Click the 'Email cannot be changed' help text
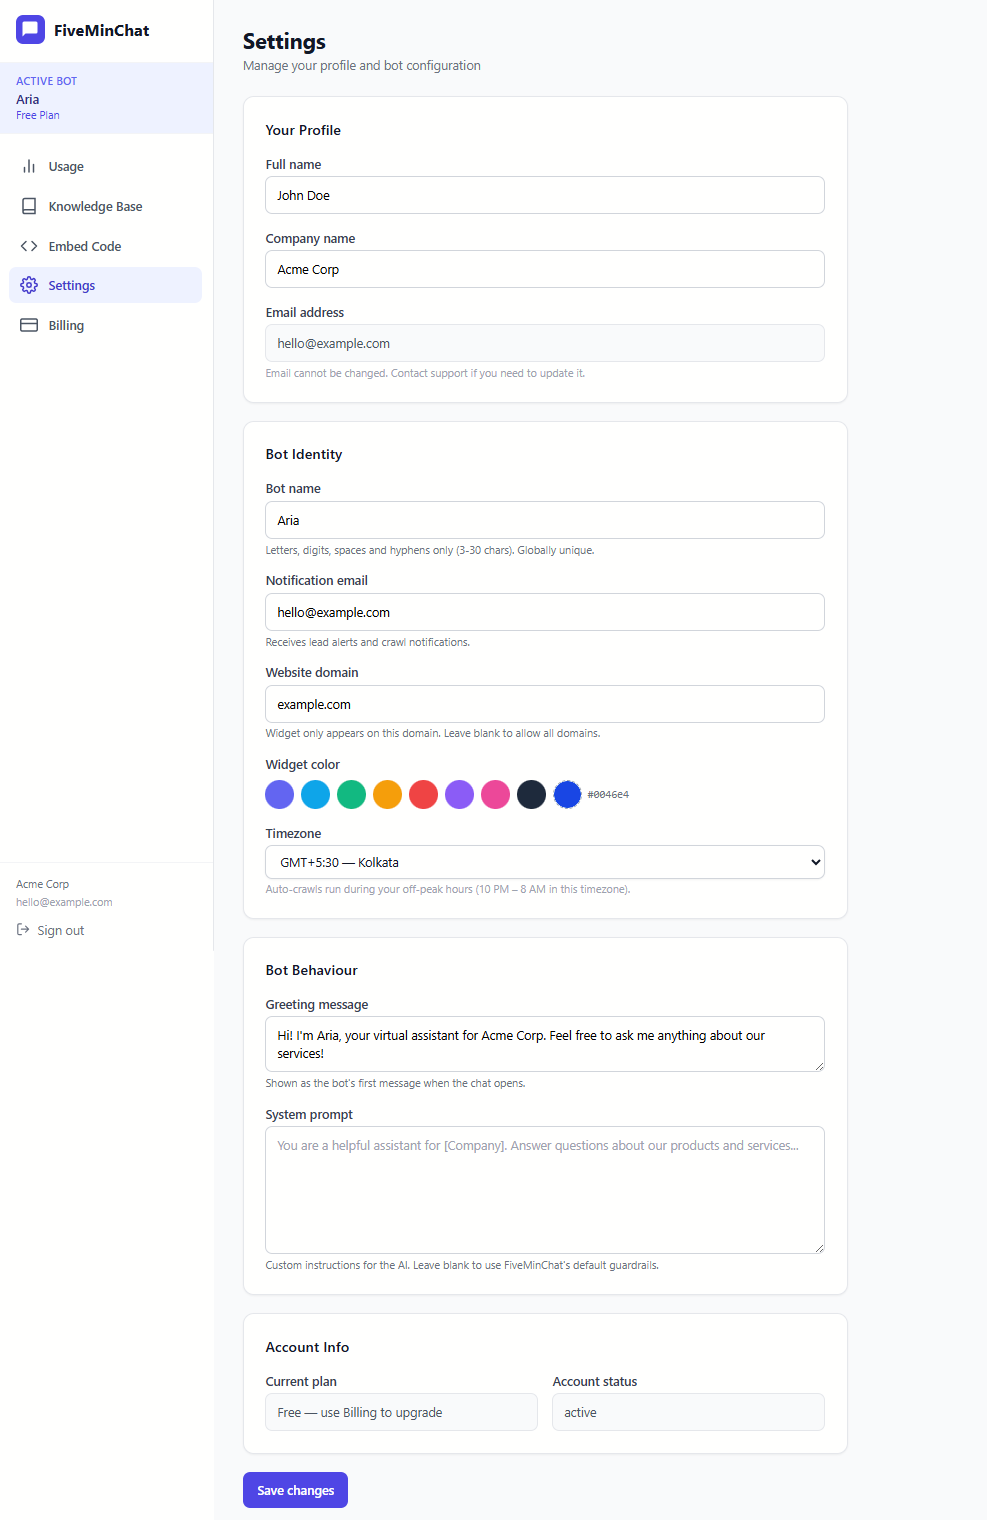This screenshot has height=1520, width=987. pos(425,373)
